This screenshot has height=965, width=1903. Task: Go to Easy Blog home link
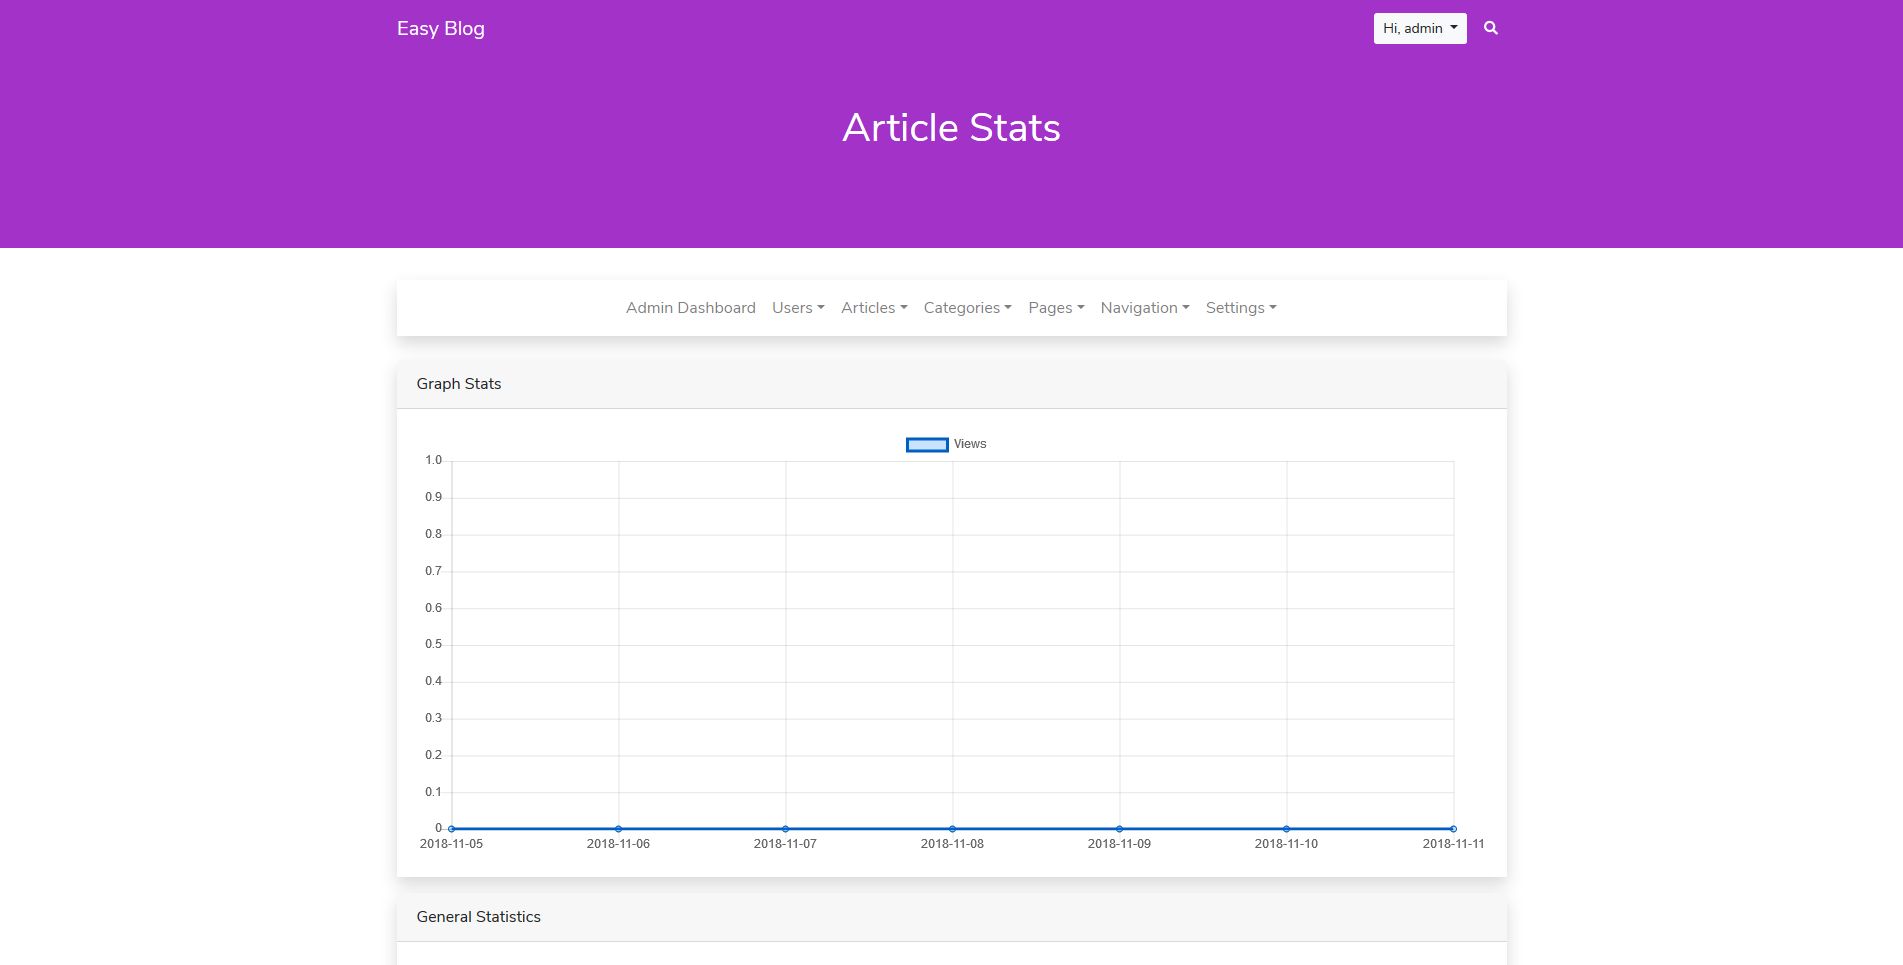pos(440,28)
